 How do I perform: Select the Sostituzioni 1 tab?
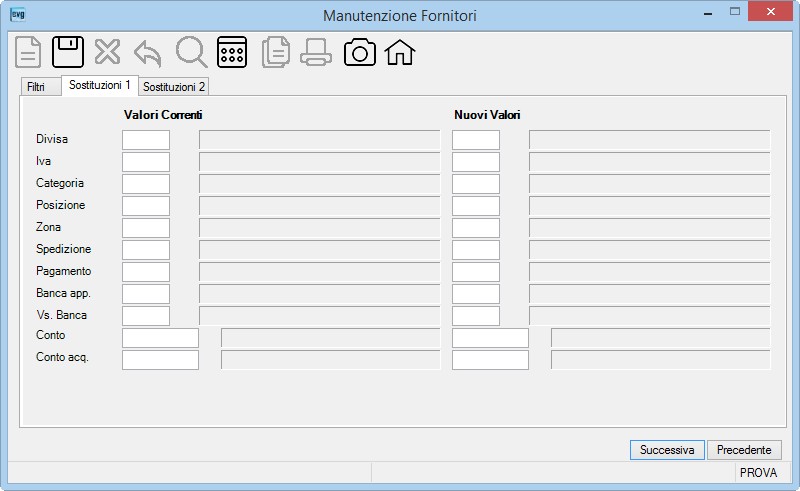pos(100,85)
